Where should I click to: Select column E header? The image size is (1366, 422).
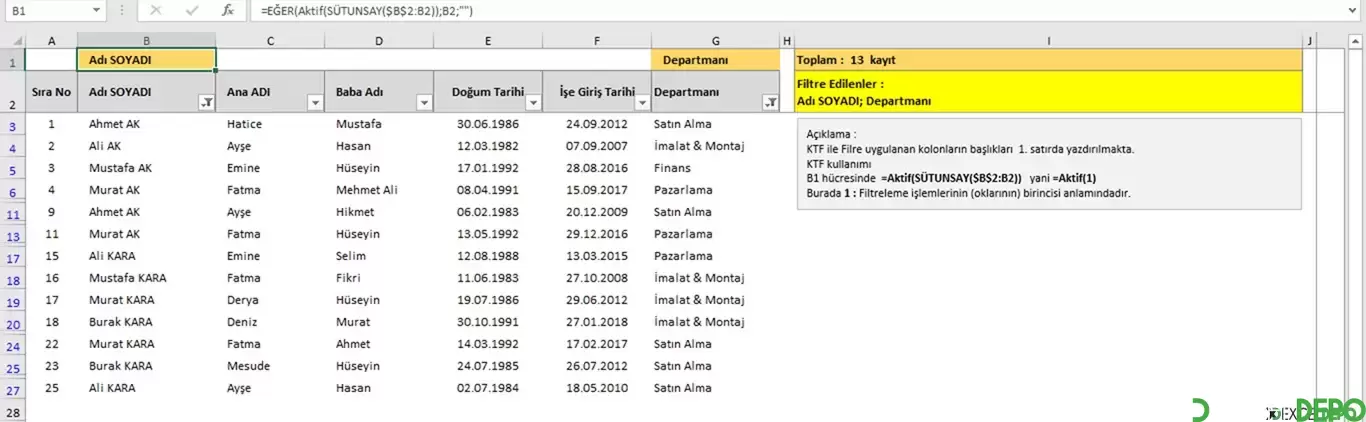[487, 41]
